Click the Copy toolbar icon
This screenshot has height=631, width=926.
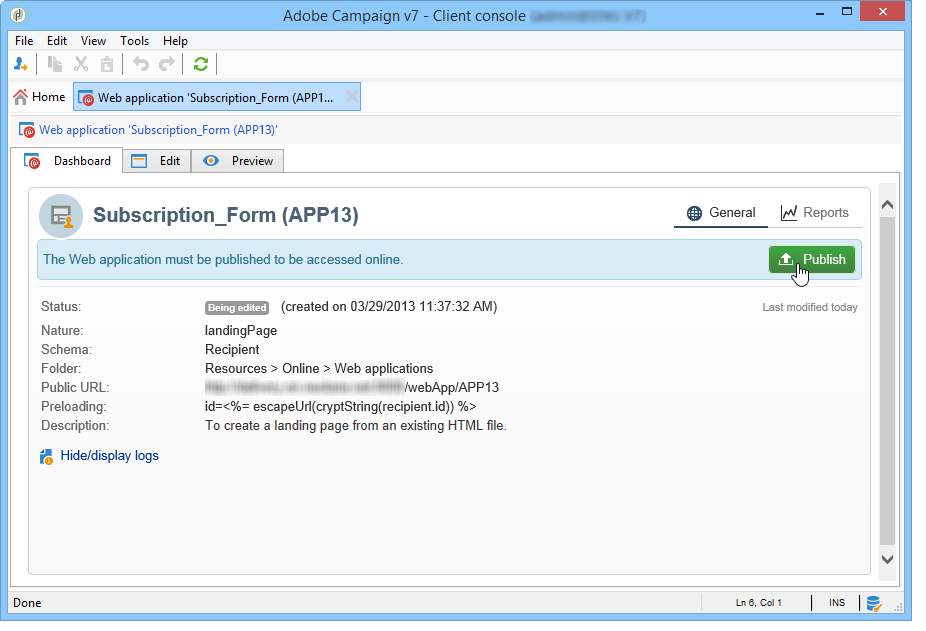[x=55, y=64]
